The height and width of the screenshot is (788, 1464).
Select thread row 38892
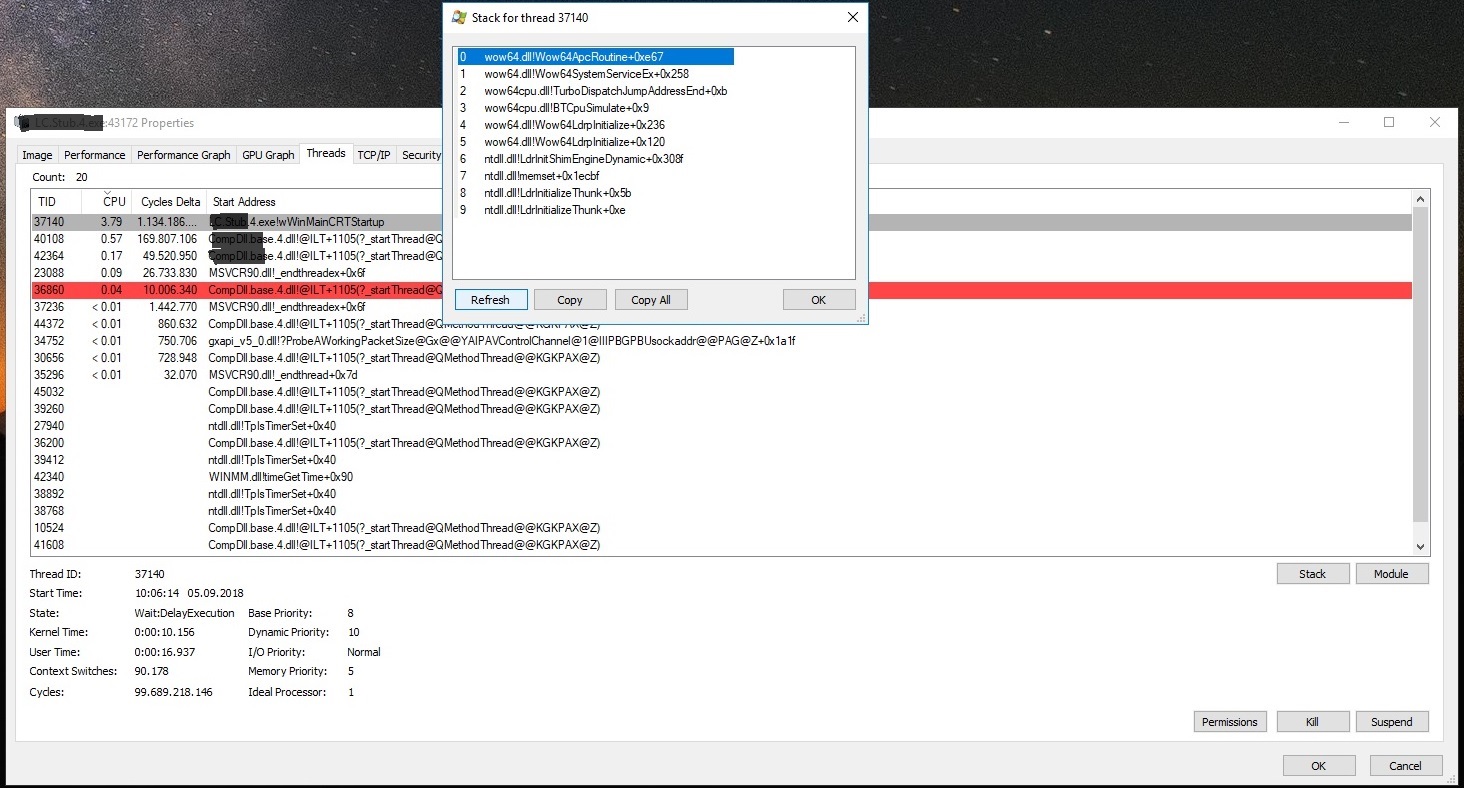tap(721, 494)
